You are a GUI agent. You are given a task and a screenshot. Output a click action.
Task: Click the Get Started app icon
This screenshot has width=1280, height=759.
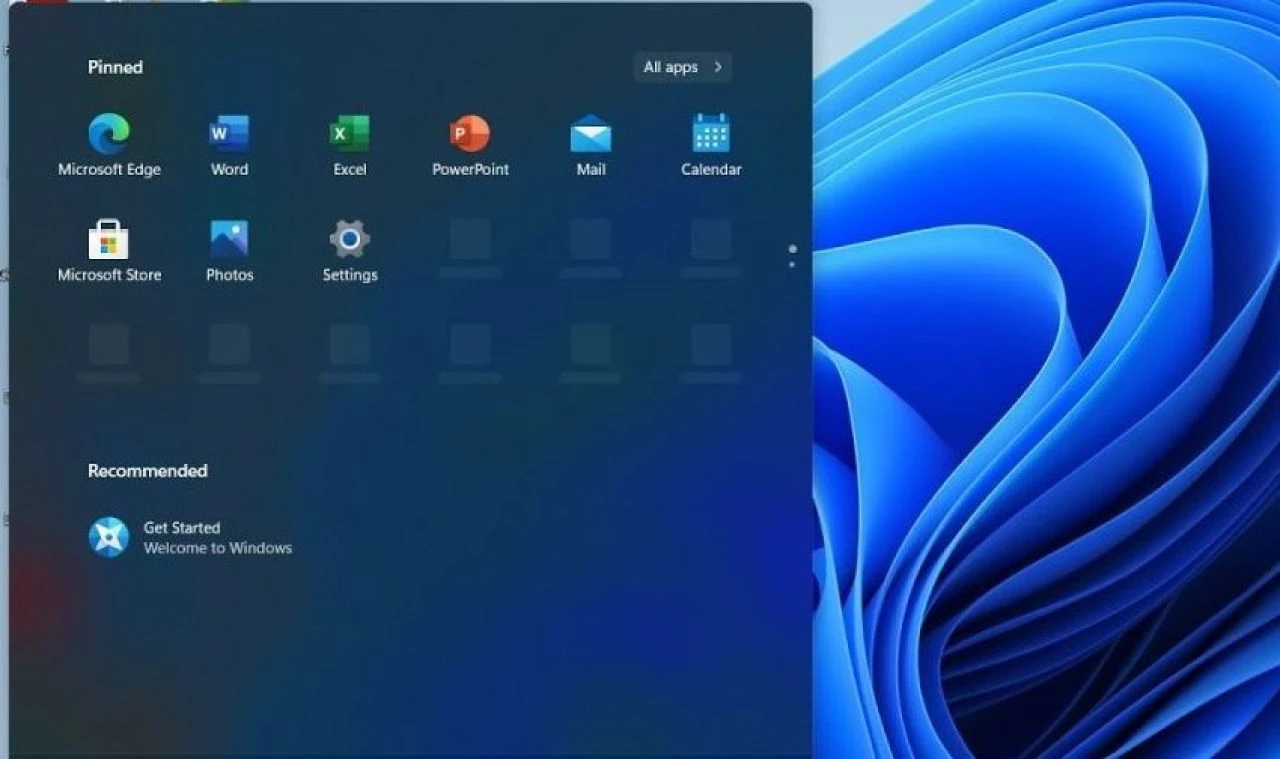[x=107, y=537]
